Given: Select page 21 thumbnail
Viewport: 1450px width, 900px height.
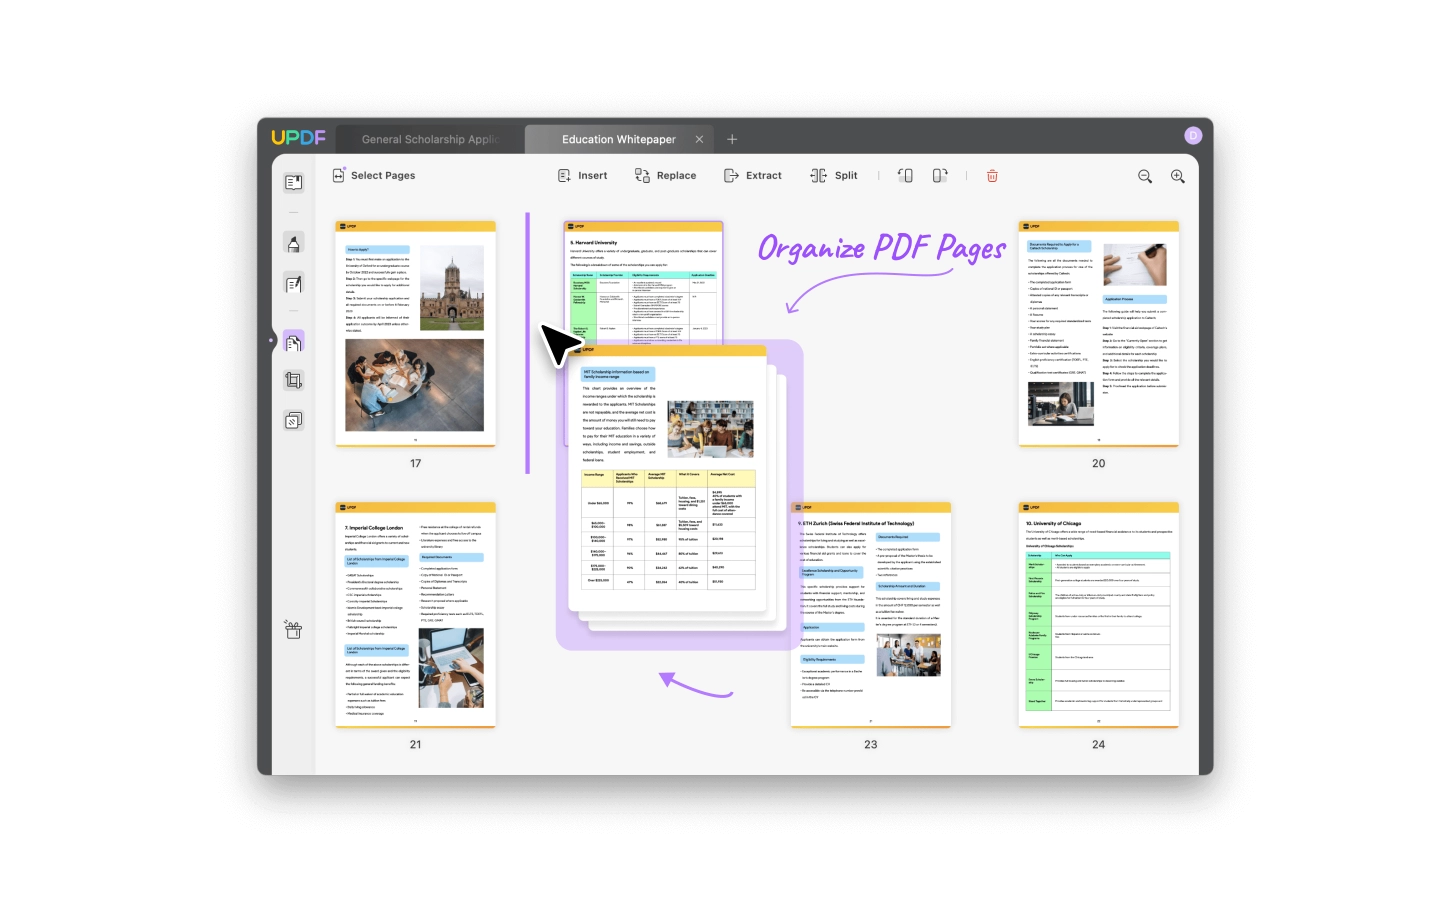Looking at the screenshot, I should (x=415, y=615).
